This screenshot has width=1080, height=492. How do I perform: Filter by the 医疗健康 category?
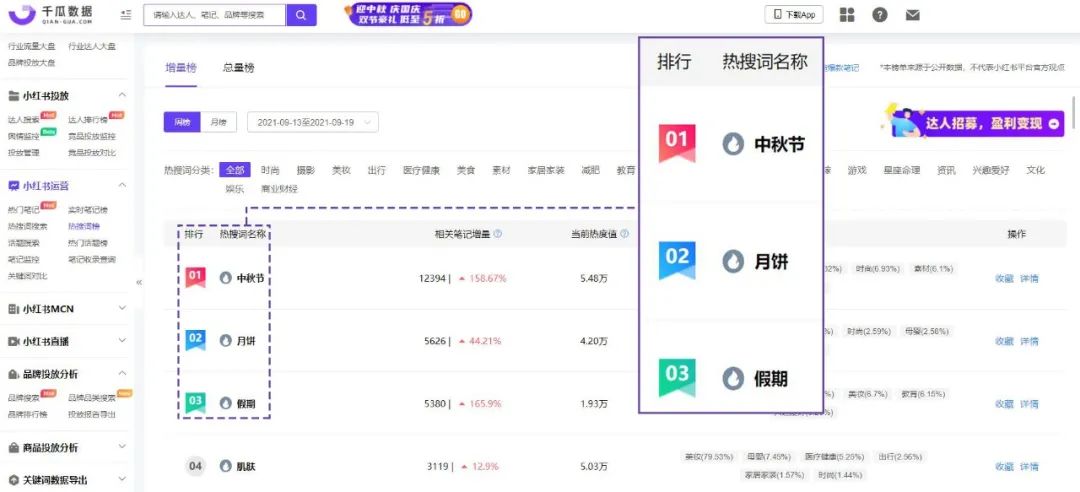click(x=422, y=170)
